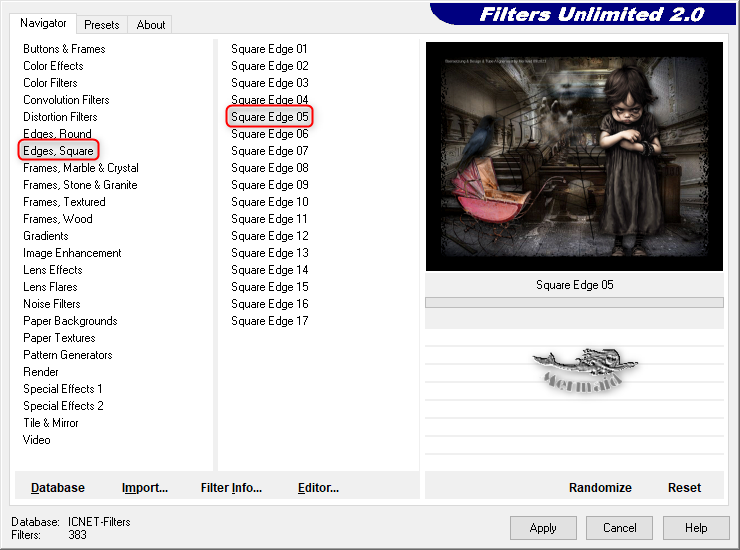Open the Database menu button
Viewport: 740px width, 550px height.
pyautogui.click(x=58, y=488)
